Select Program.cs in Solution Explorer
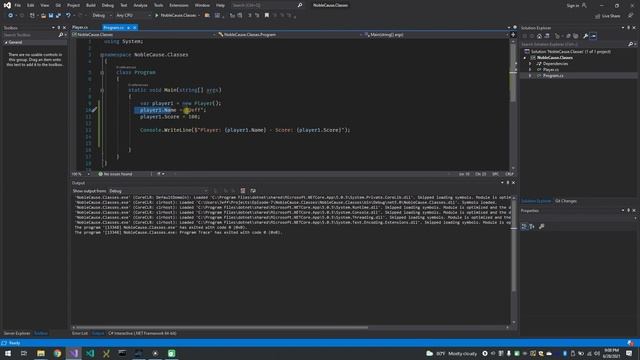Screen dimensions: 640x360 tap(553, 76)
